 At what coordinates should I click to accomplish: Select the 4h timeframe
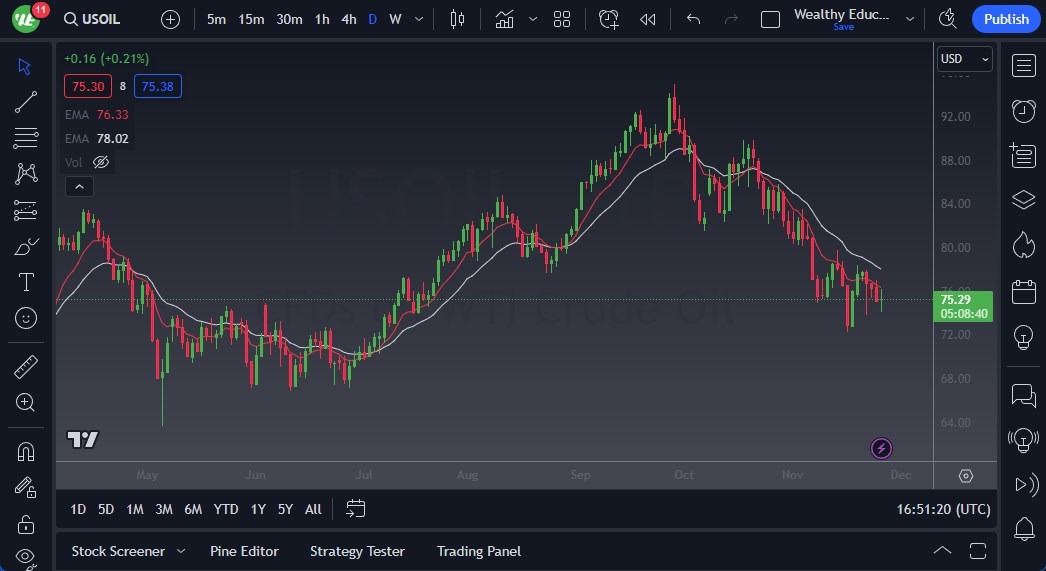click(x=348, y=19)
